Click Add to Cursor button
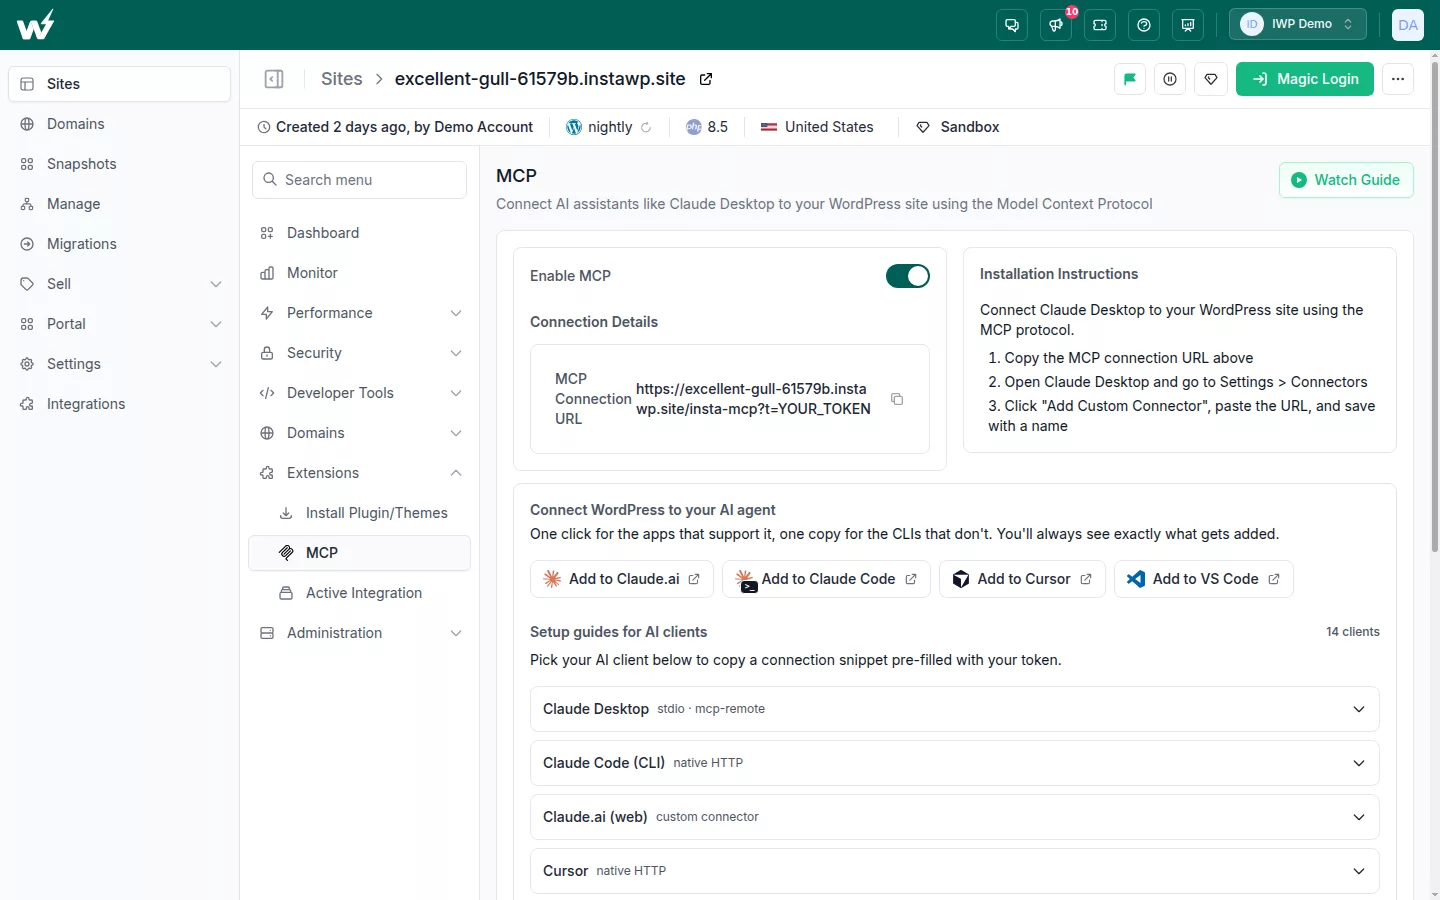 click(x=1022, y=579)
